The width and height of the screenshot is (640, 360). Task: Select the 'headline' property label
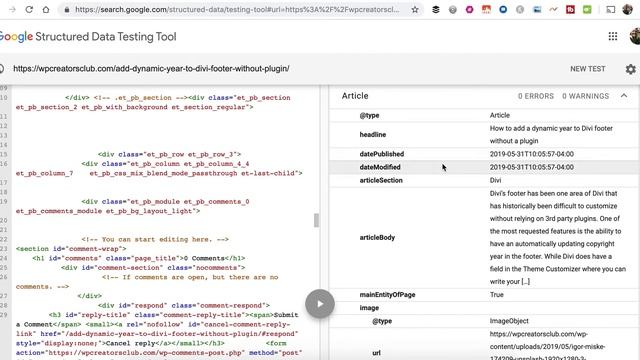coord(373,134)
